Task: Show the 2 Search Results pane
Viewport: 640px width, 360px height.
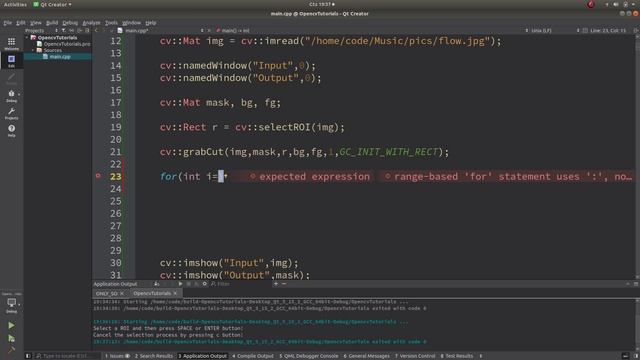Action: click(x=154, y=356)
